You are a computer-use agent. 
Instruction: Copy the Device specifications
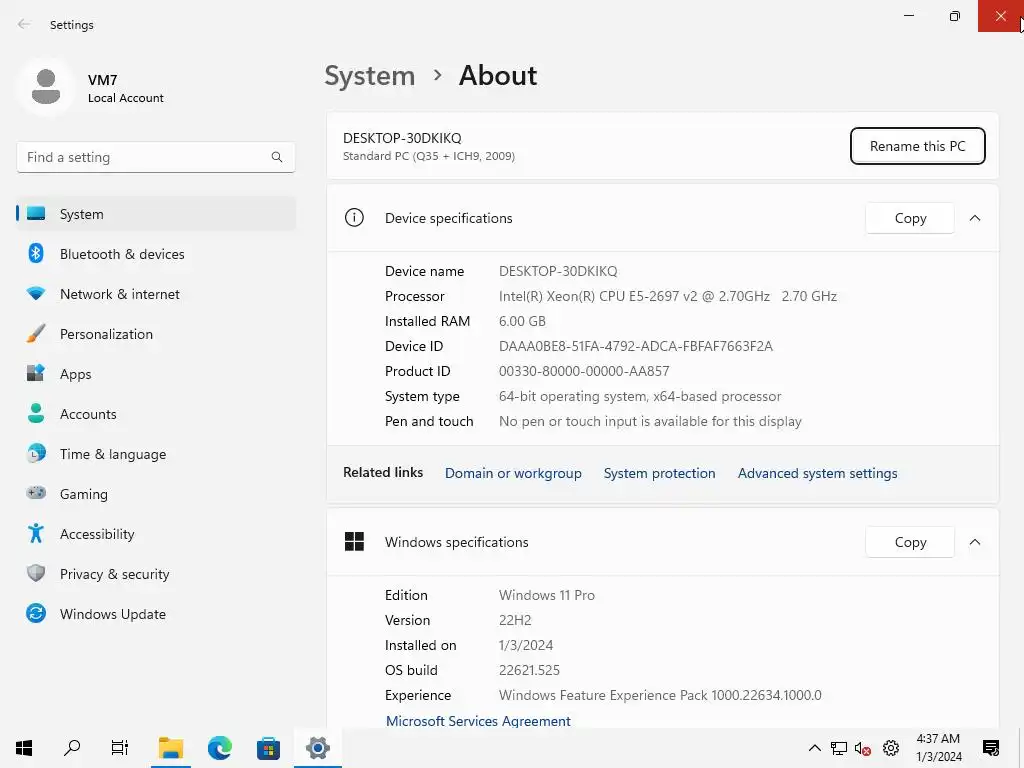(910, 218)
